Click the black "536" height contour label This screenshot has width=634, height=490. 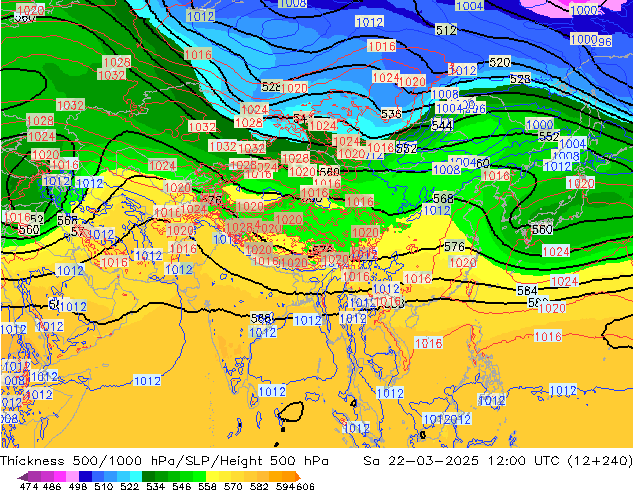[391, 114]
